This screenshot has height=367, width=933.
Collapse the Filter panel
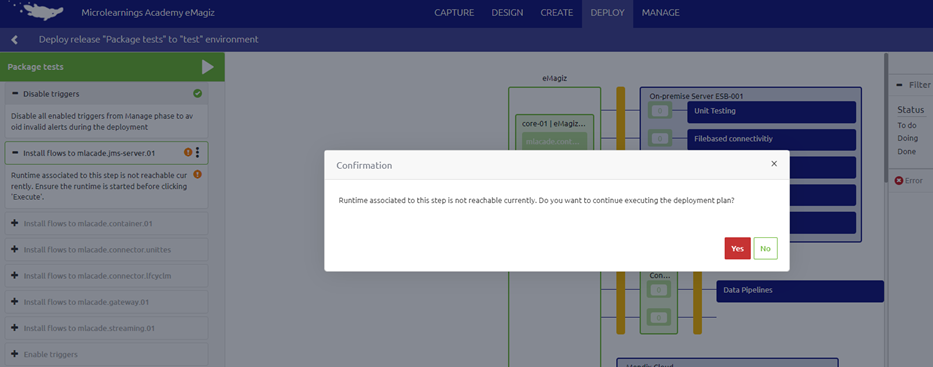(x=900, y=85)
